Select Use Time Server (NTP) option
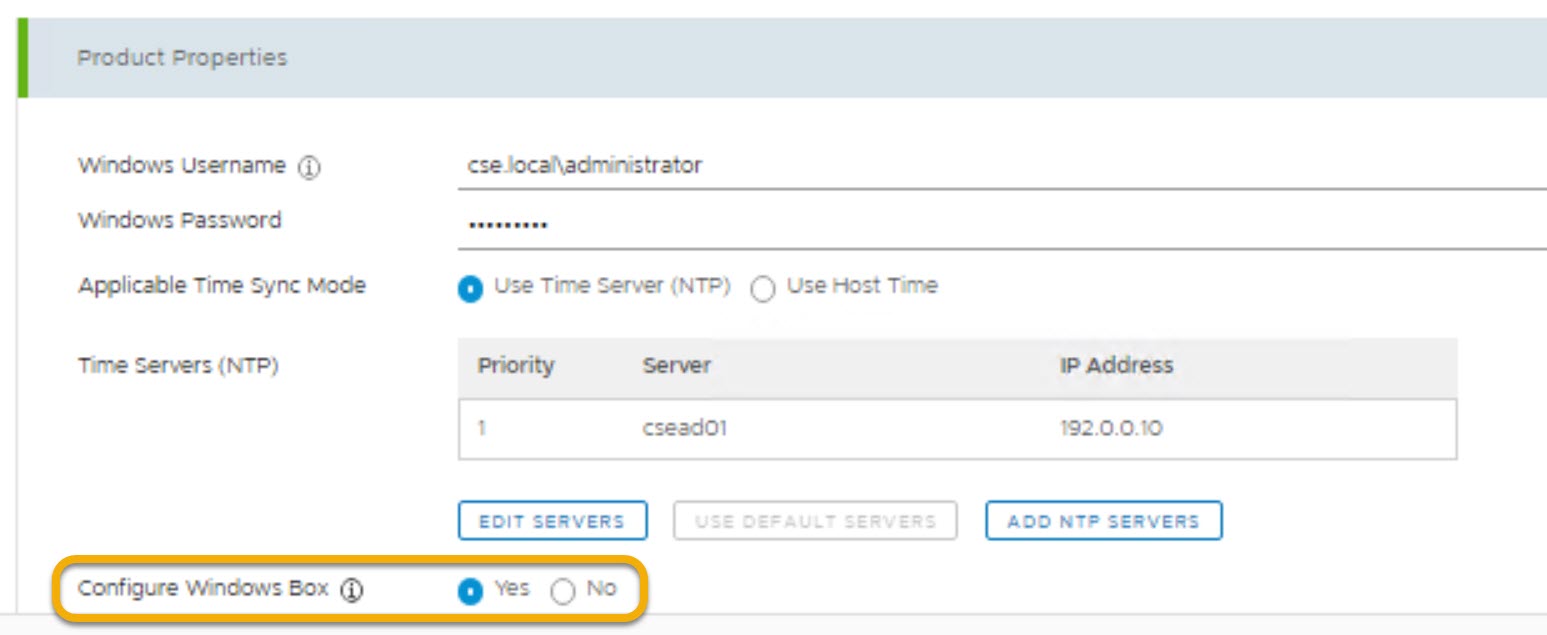Image resolution: width=1547 pixels, height=635 pixels. [469, 289]
